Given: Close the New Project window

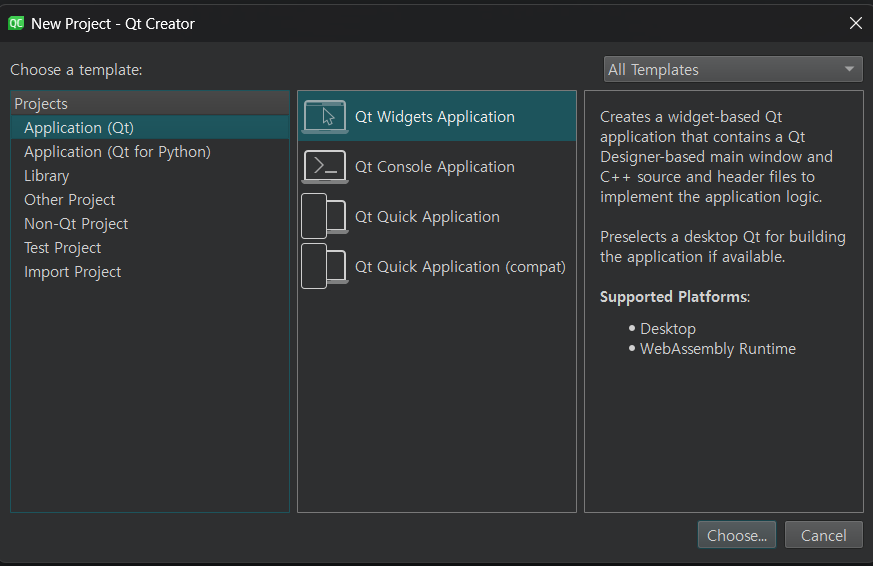Looking at the screenshot, I should tap(856, 23).
